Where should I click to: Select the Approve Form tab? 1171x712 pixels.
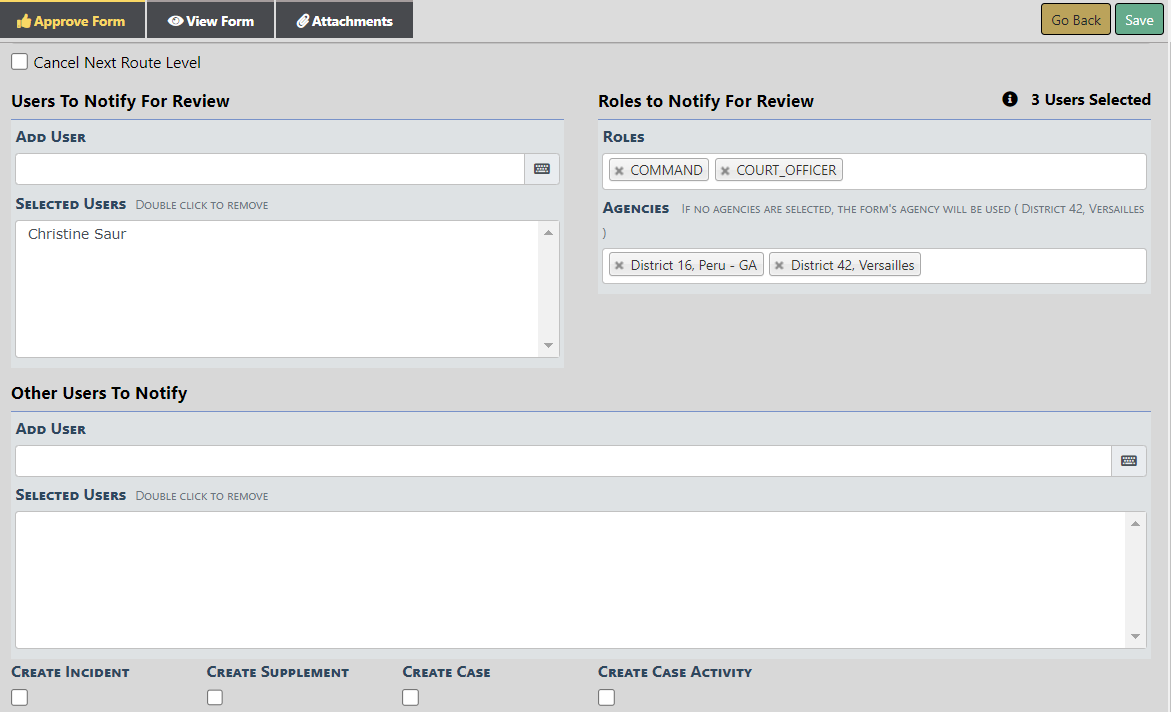[72, 21]
